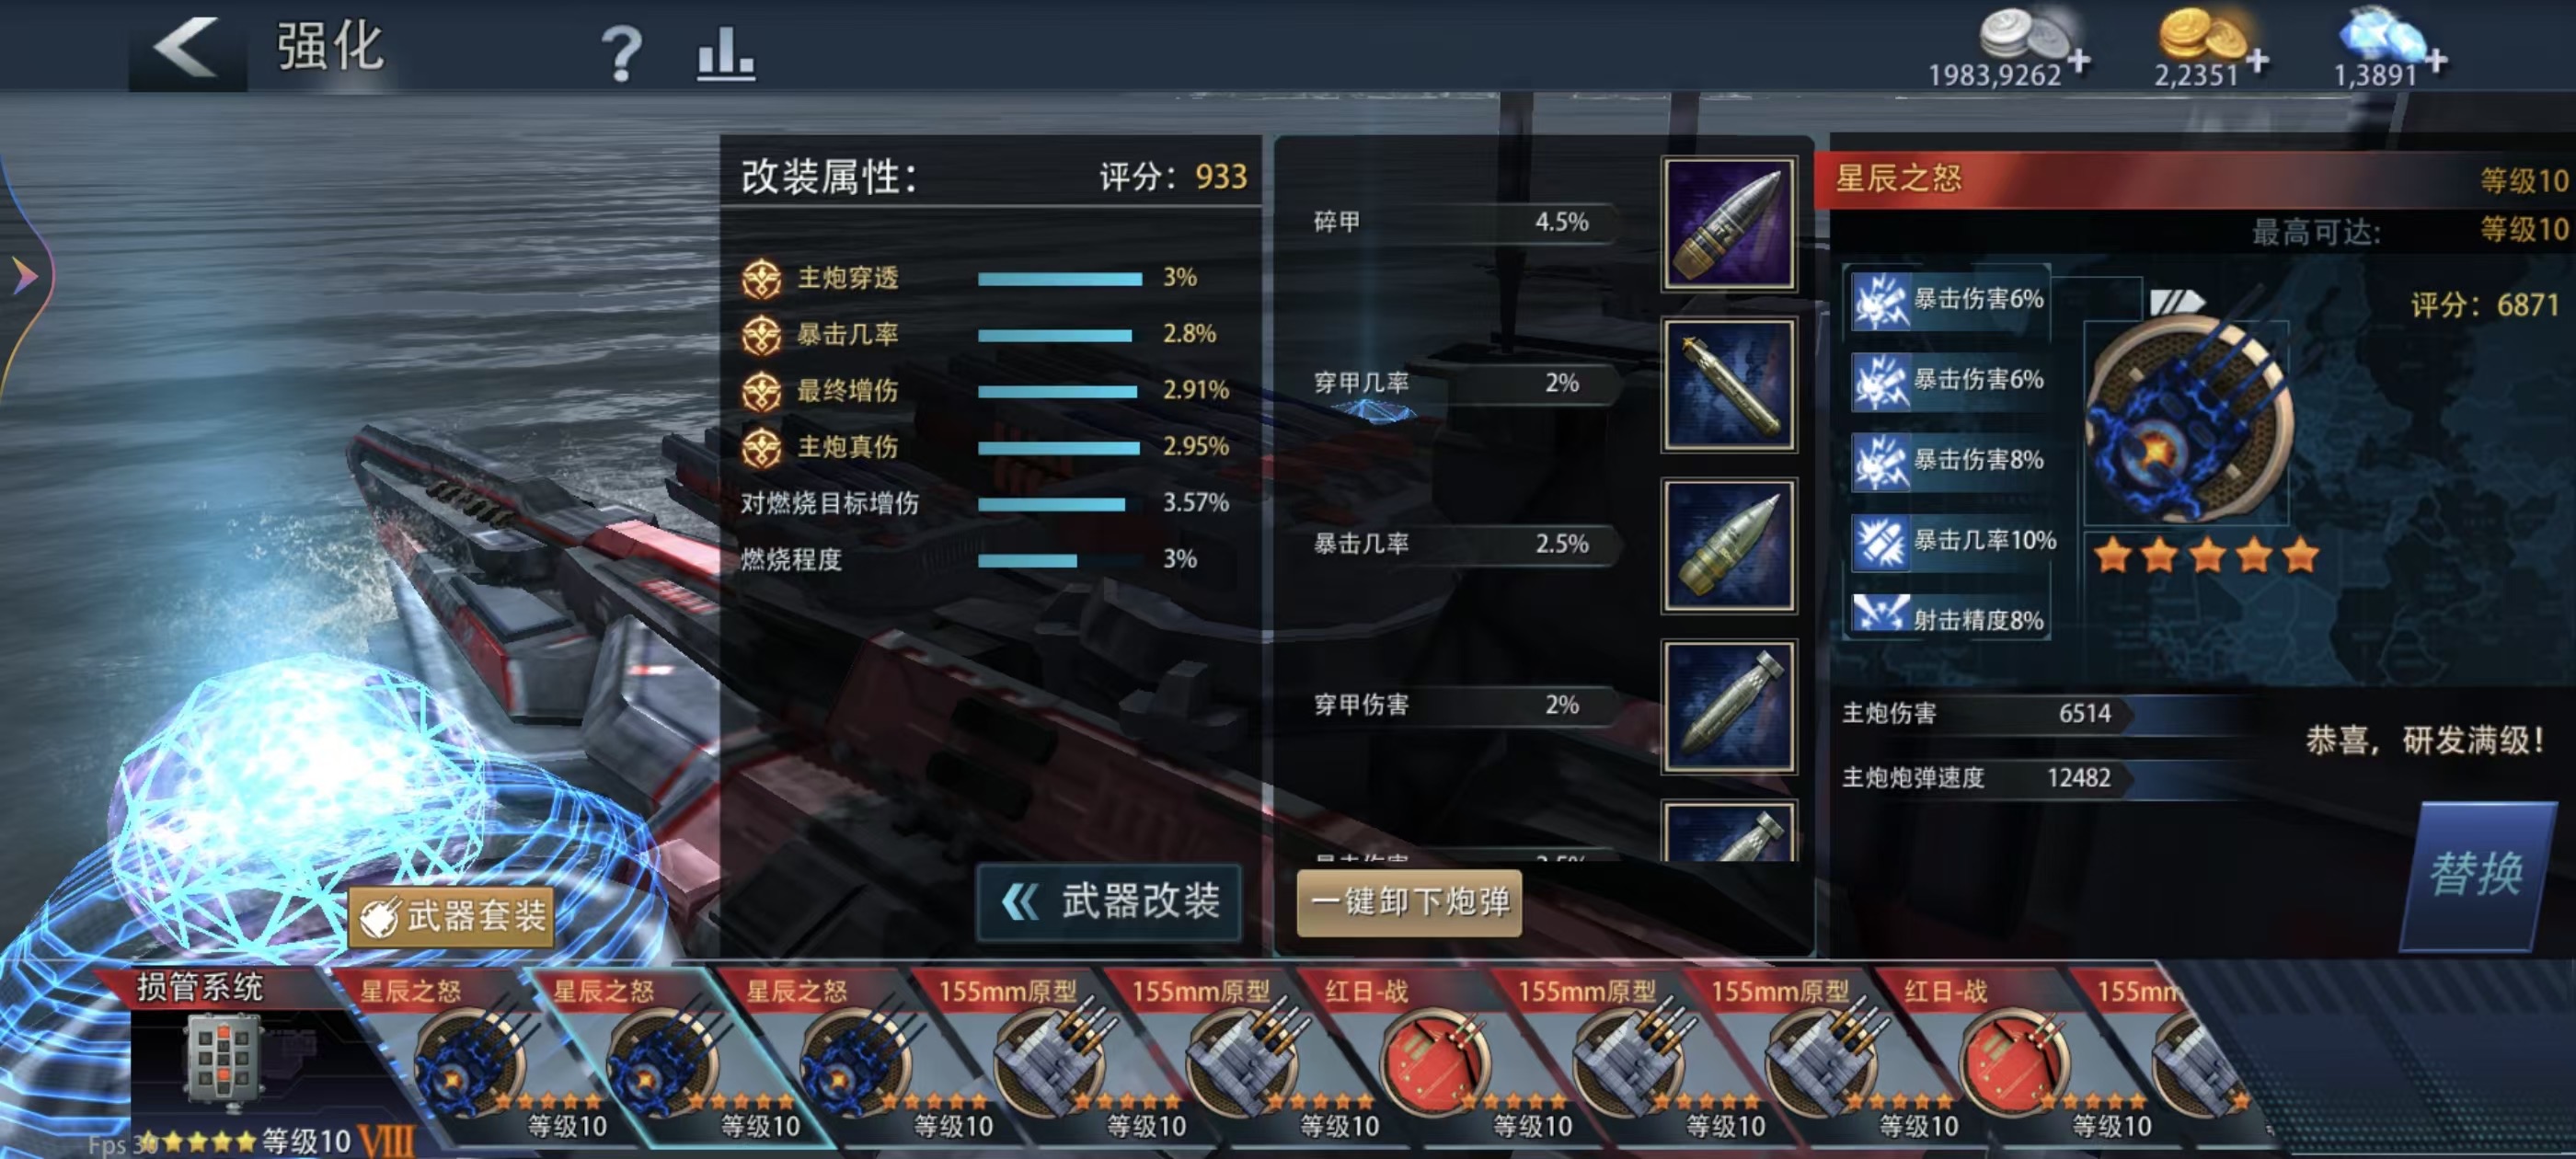Click the 星辰之怒 turret preview image
The image size is (2576, 1159).
coord(2186,422)
